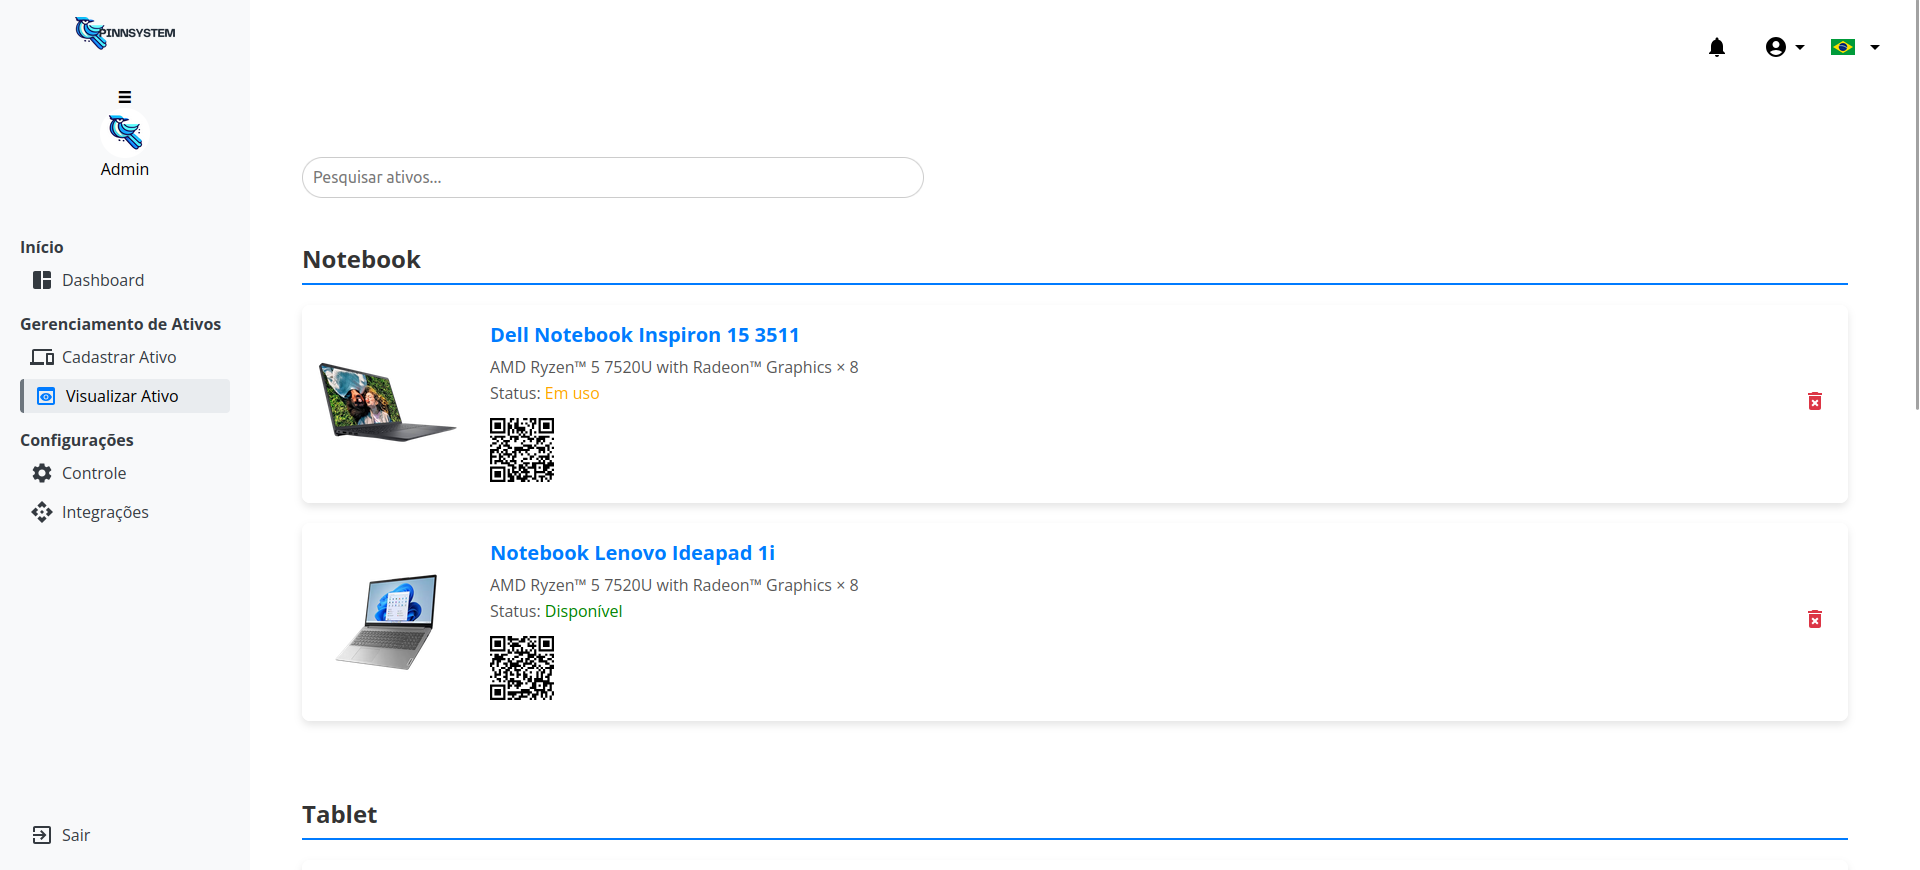Open the Dell Notebook Inspiron 15 3511 link

[x=645, y=335]
